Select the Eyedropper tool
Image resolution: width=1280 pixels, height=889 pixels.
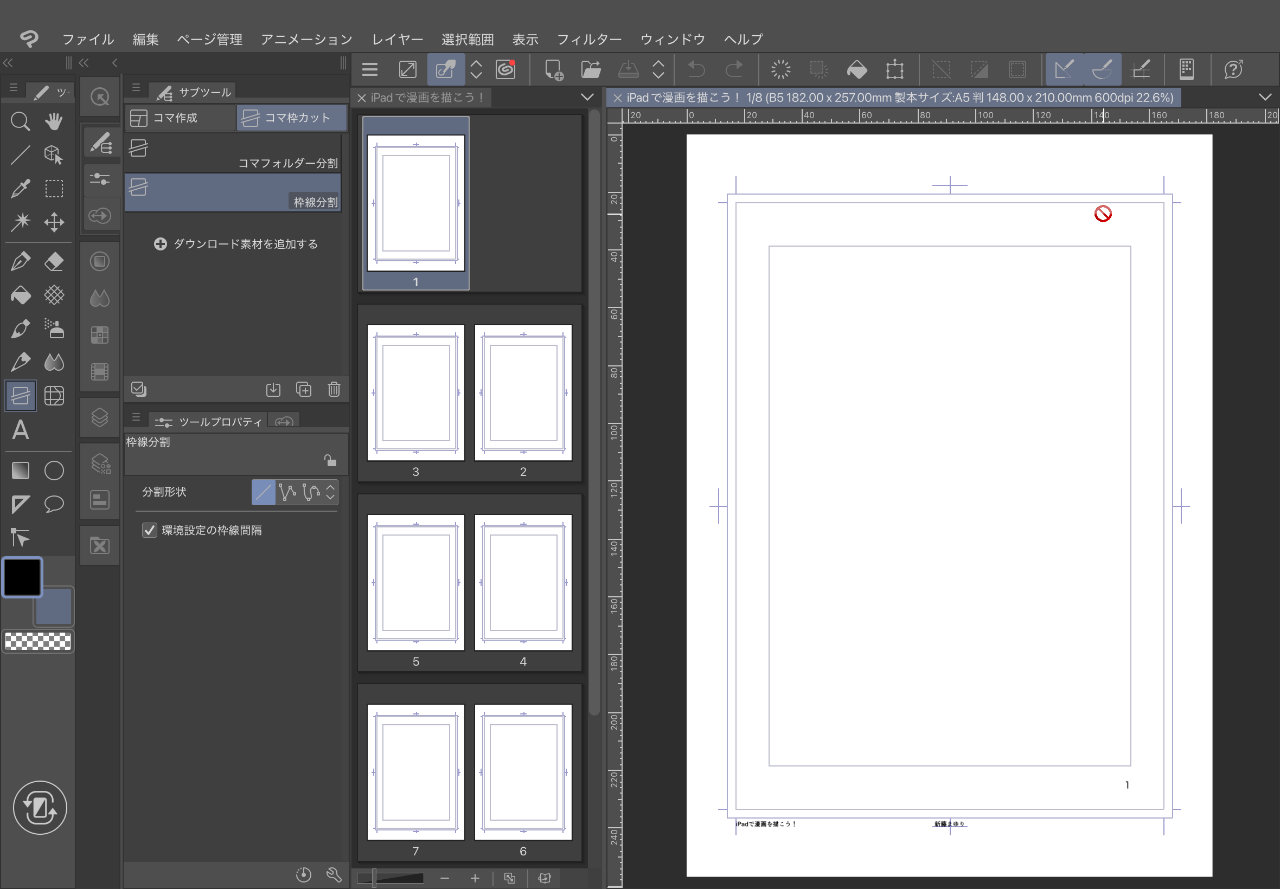tap(20, 189)
